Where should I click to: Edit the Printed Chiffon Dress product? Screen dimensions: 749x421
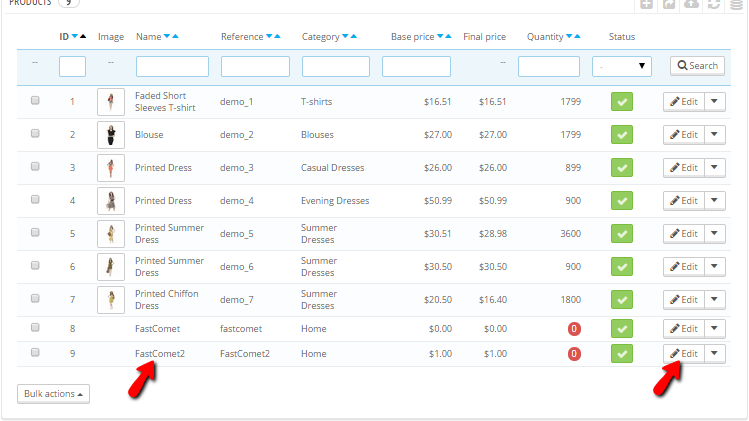pyautogui.click(x=684, y=300)
